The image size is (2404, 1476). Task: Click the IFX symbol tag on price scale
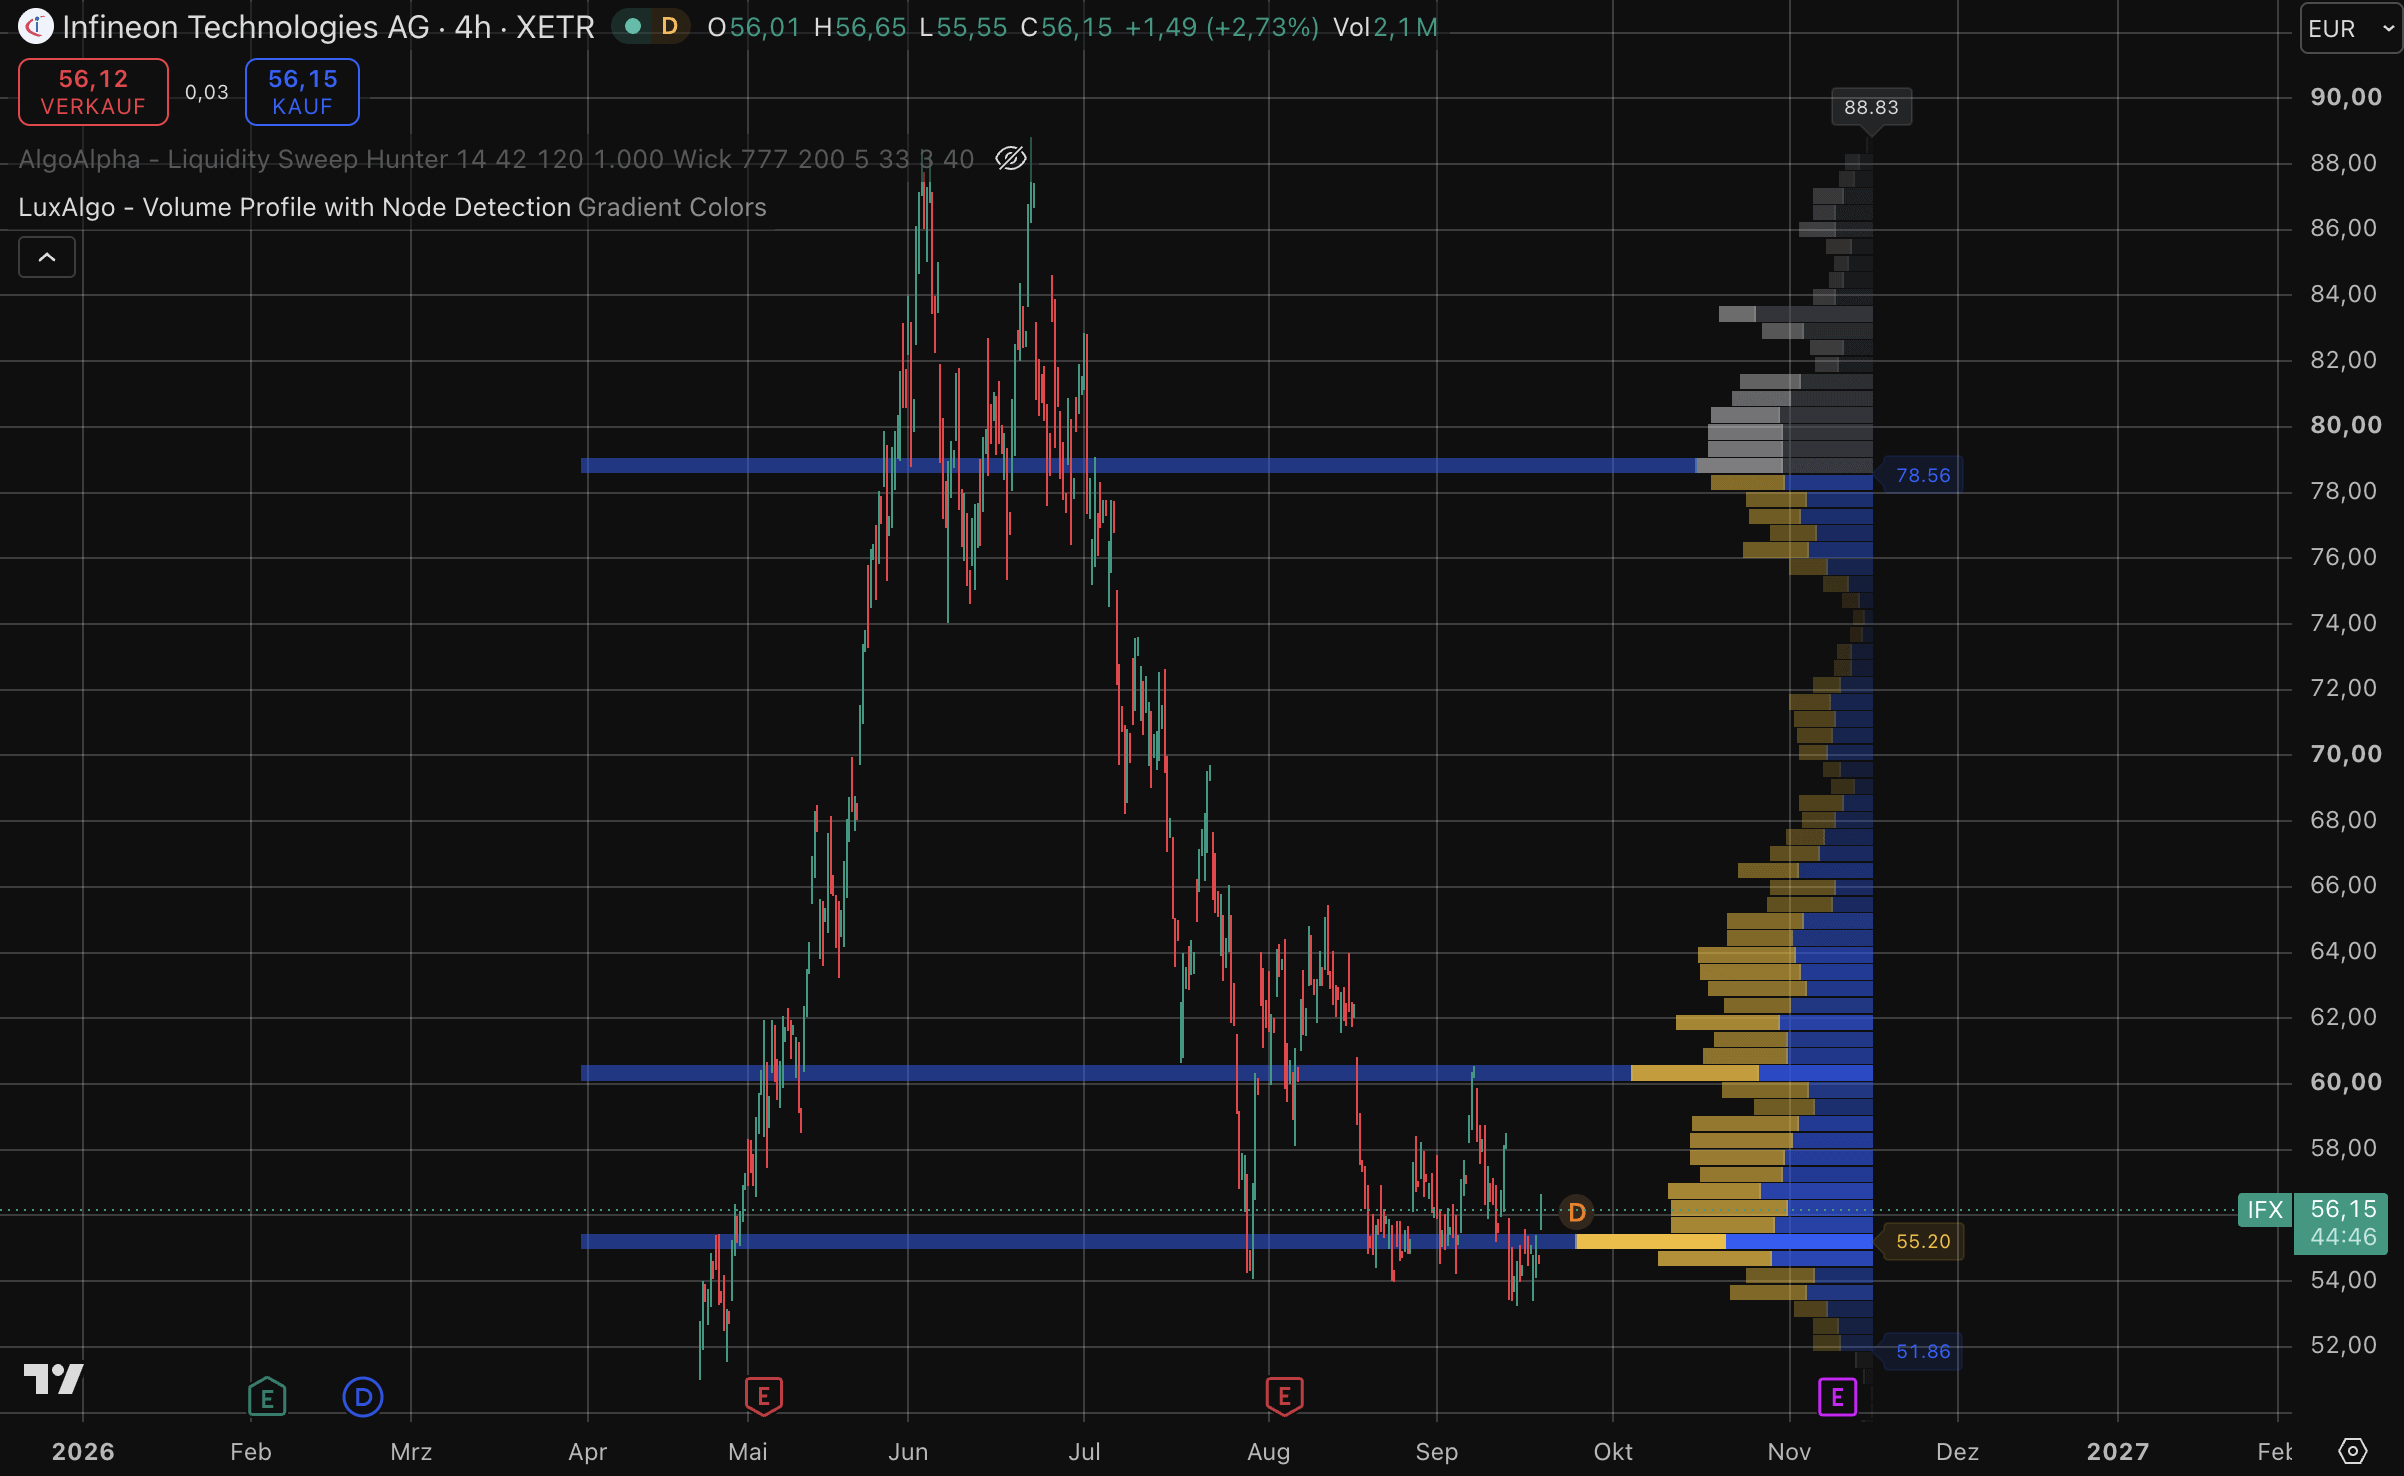click(x=2265, y=1210)
